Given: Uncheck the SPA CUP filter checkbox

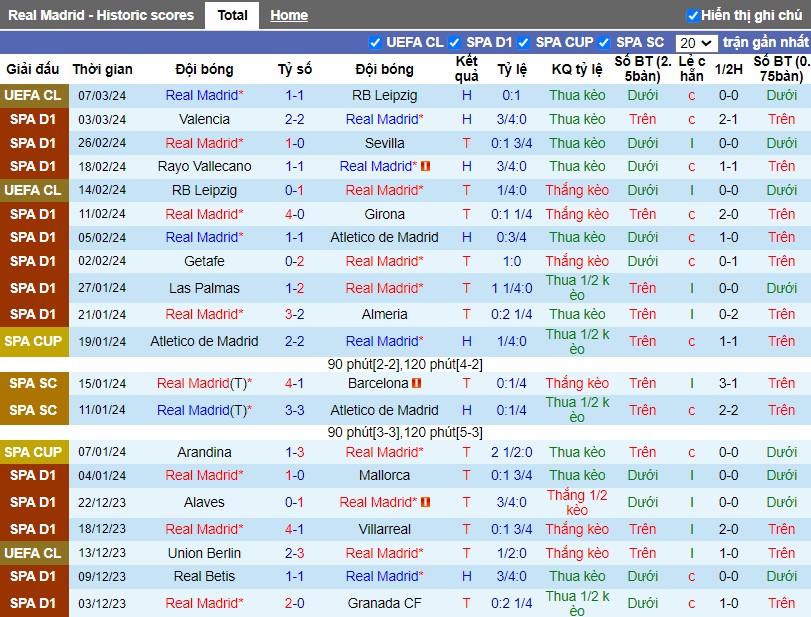Looking at the screenshot, I should point(523,42).
